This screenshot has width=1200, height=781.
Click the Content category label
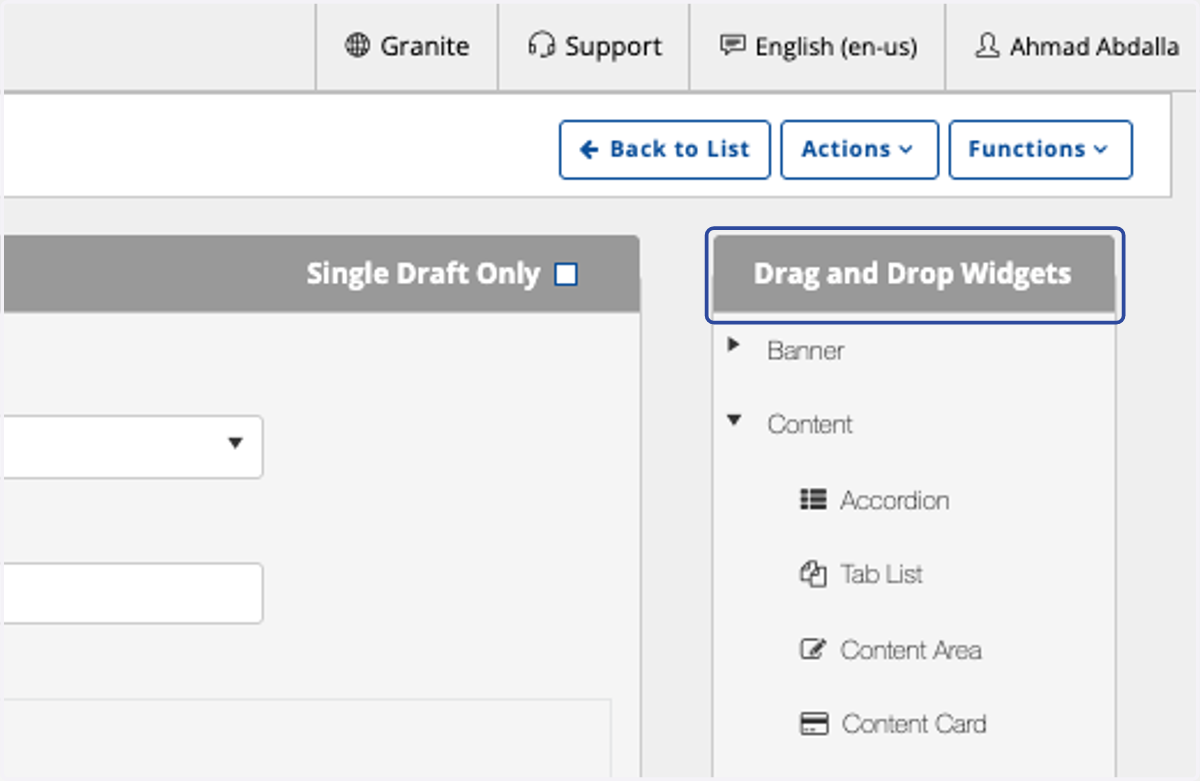coord(810,424)
